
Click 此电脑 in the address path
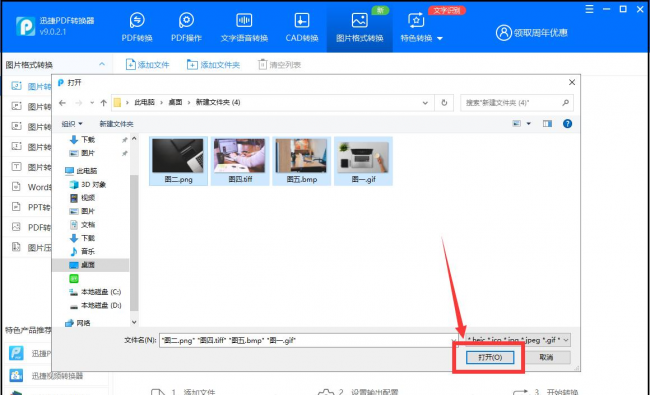[x=144, y=102]
